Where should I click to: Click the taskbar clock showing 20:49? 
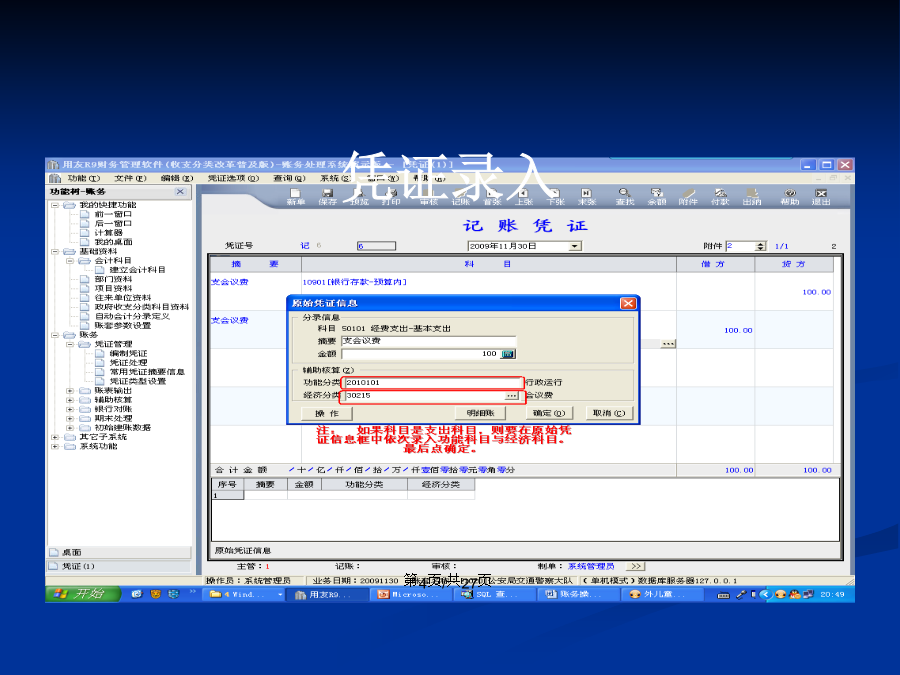[832, 595]
